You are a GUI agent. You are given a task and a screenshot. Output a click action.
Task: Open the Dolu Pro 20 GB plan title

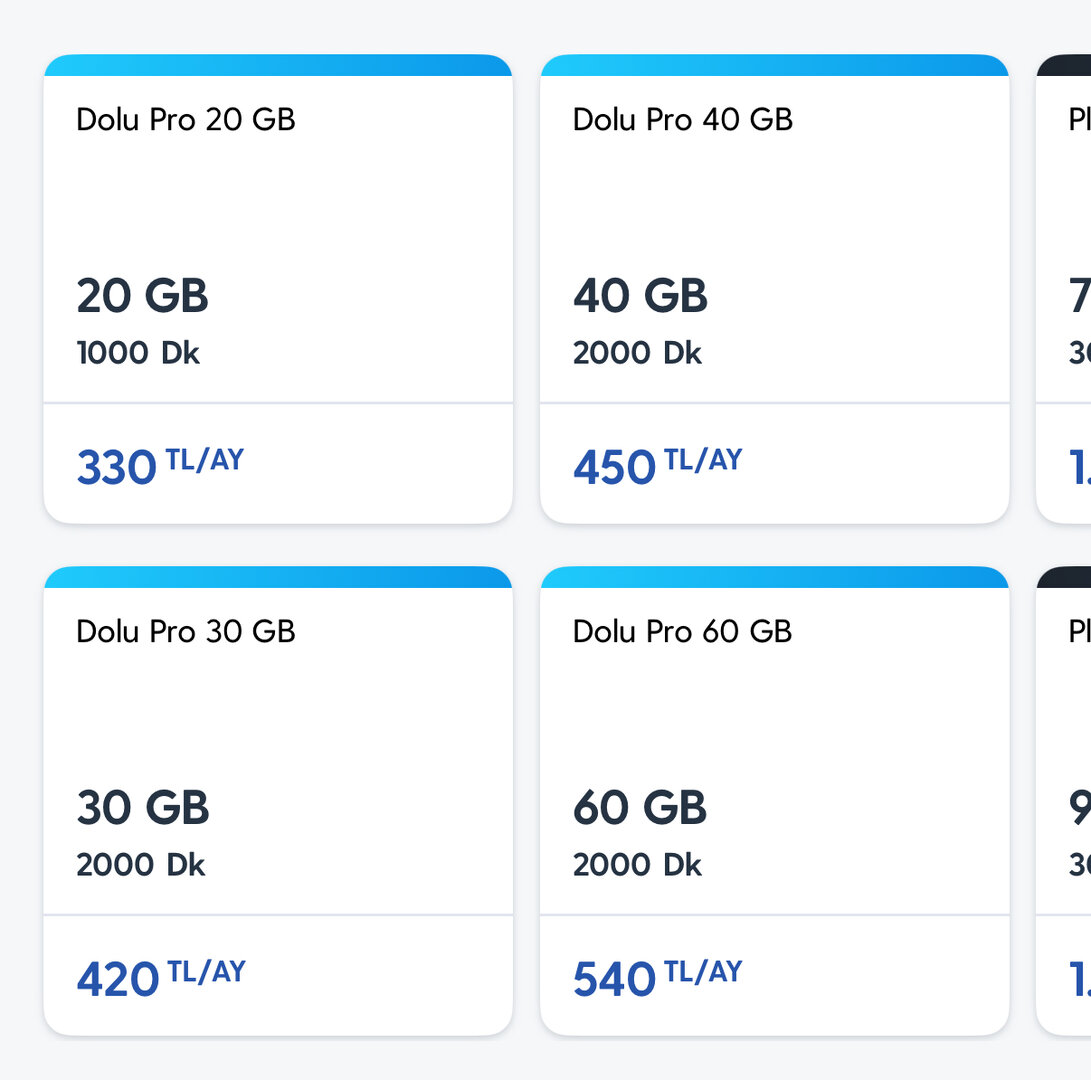[x=186, y=120]
